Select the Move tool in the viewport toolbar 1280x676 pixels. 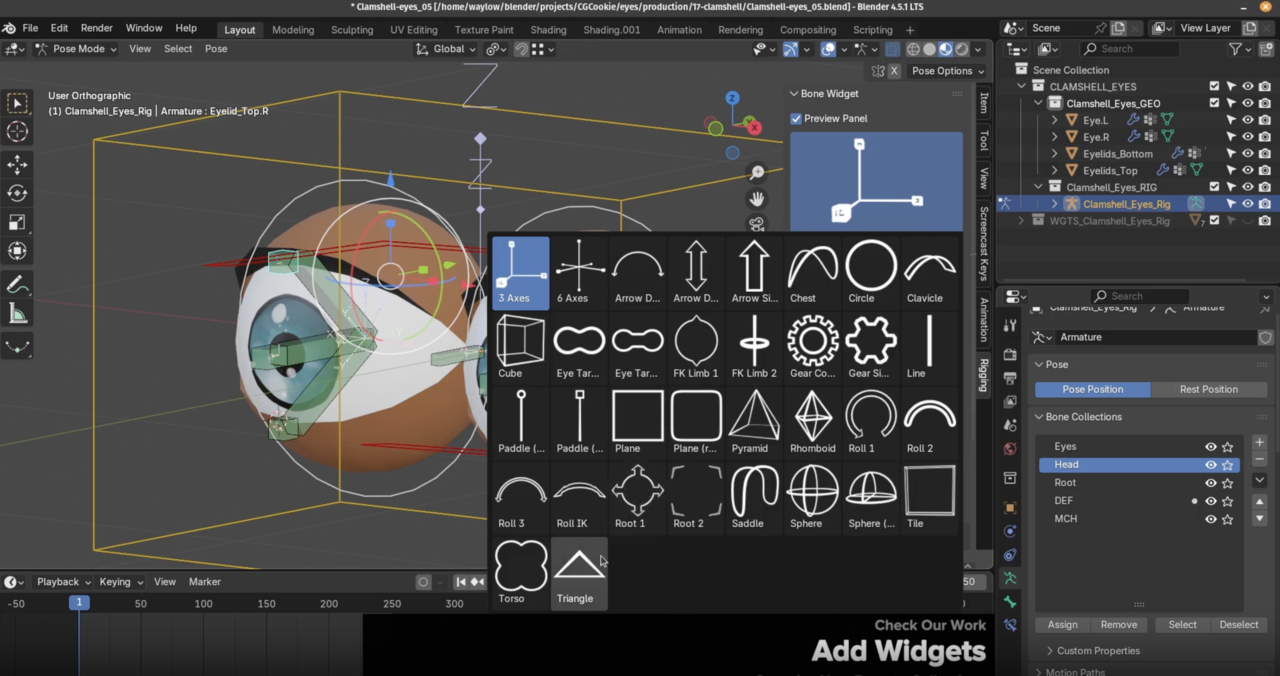pos(17,164)
